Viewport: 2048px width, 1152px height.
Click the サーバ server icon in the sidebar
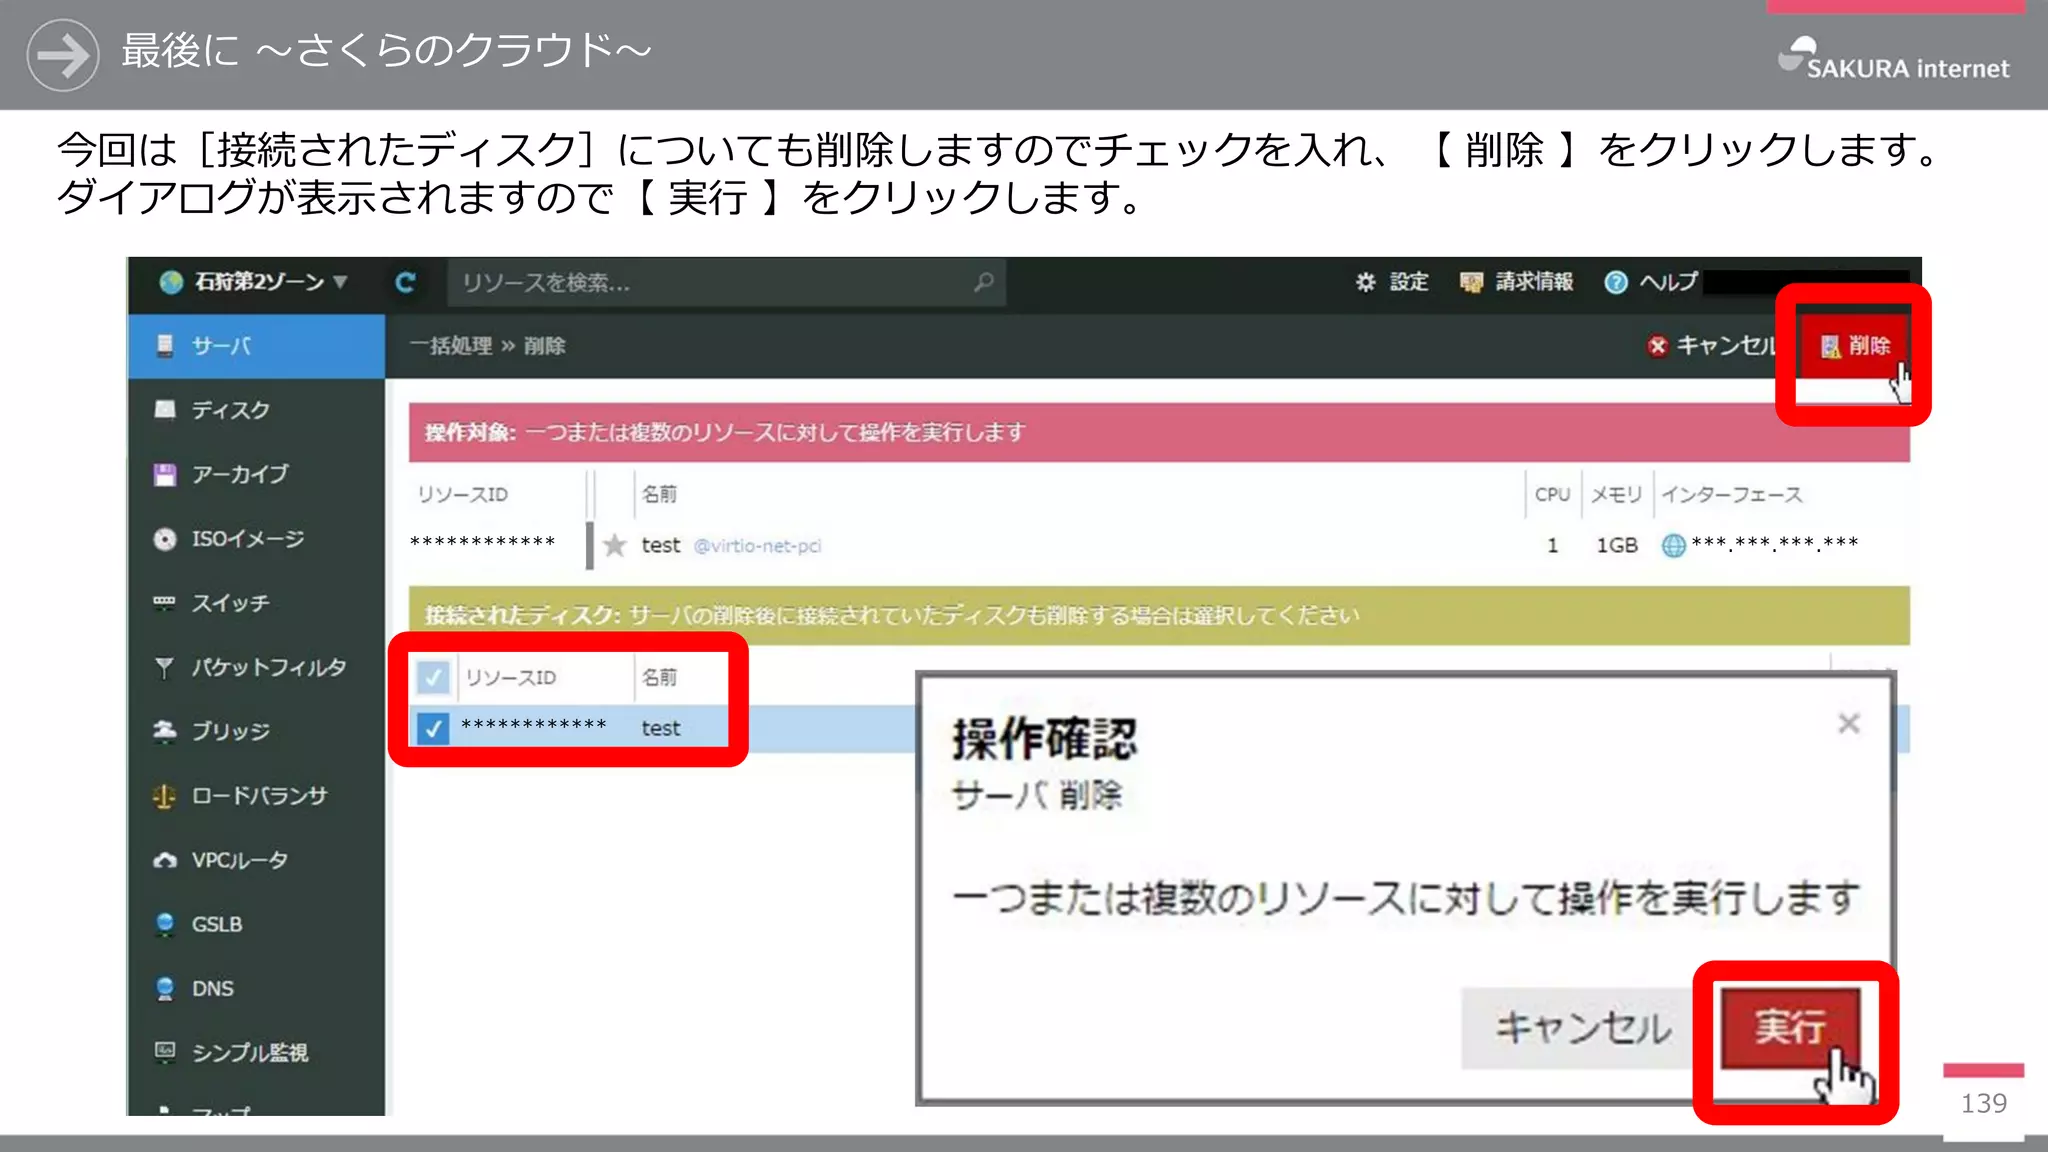(x=165, y=346)
